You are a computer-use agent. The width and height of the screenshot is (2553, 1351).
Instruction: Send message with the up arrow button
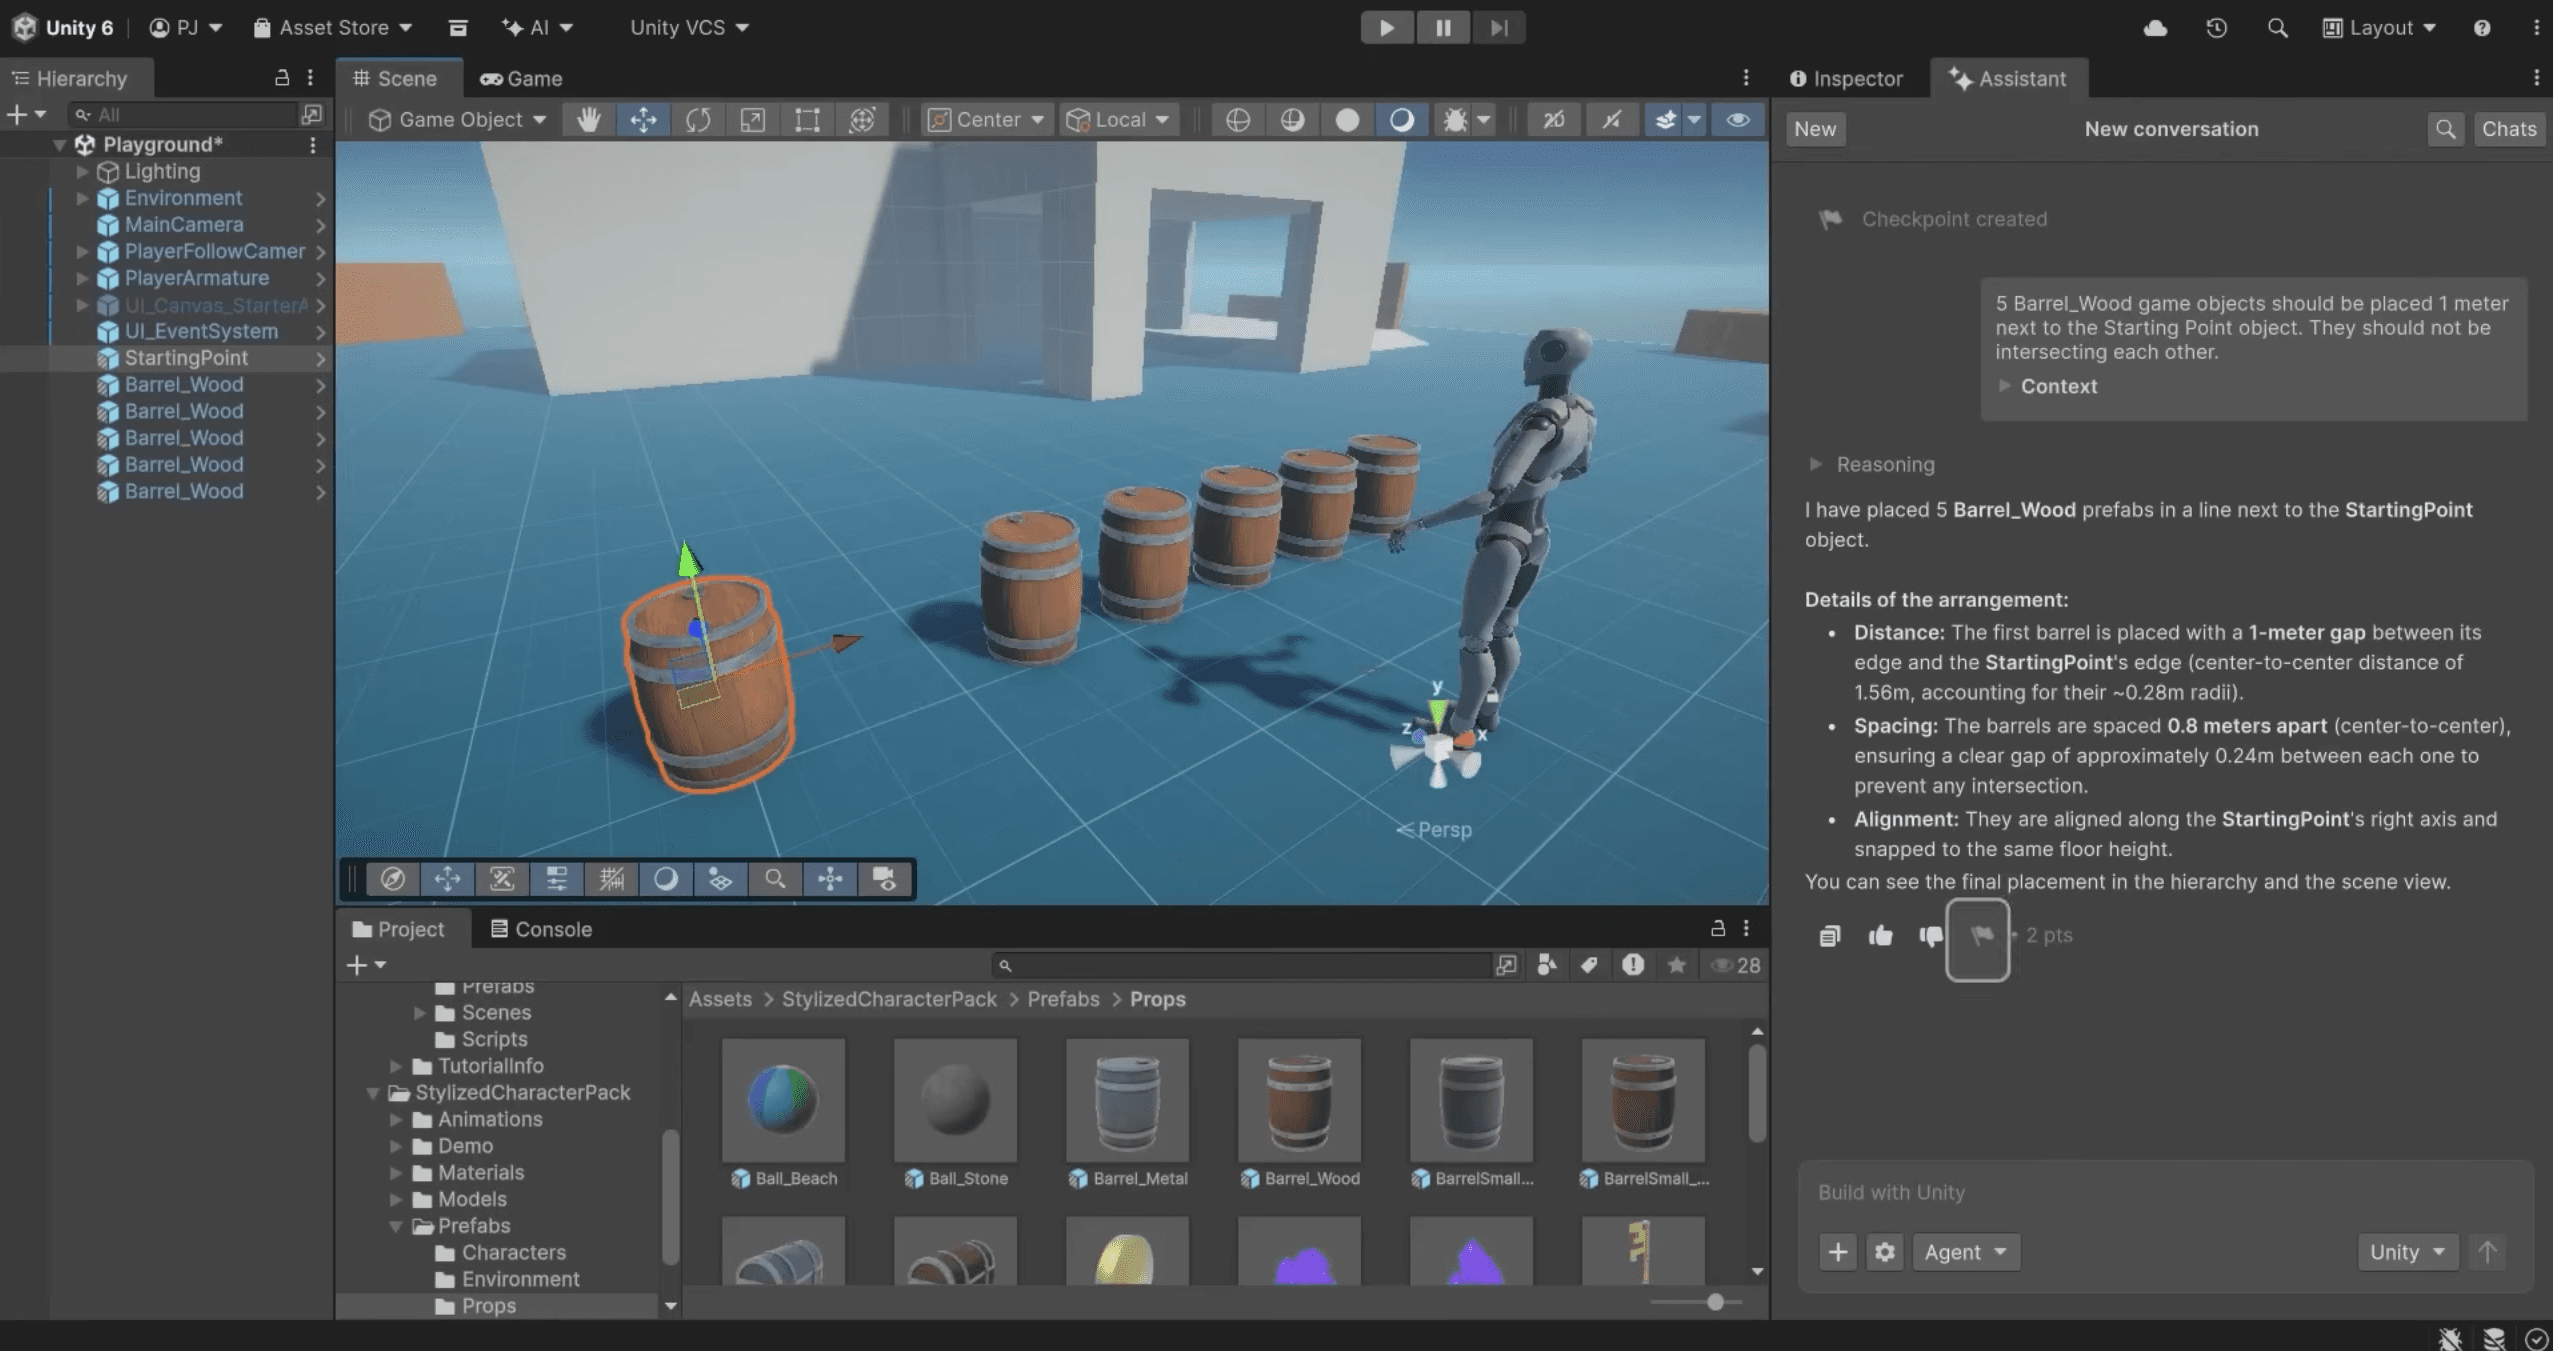tap(2488, 1252)
